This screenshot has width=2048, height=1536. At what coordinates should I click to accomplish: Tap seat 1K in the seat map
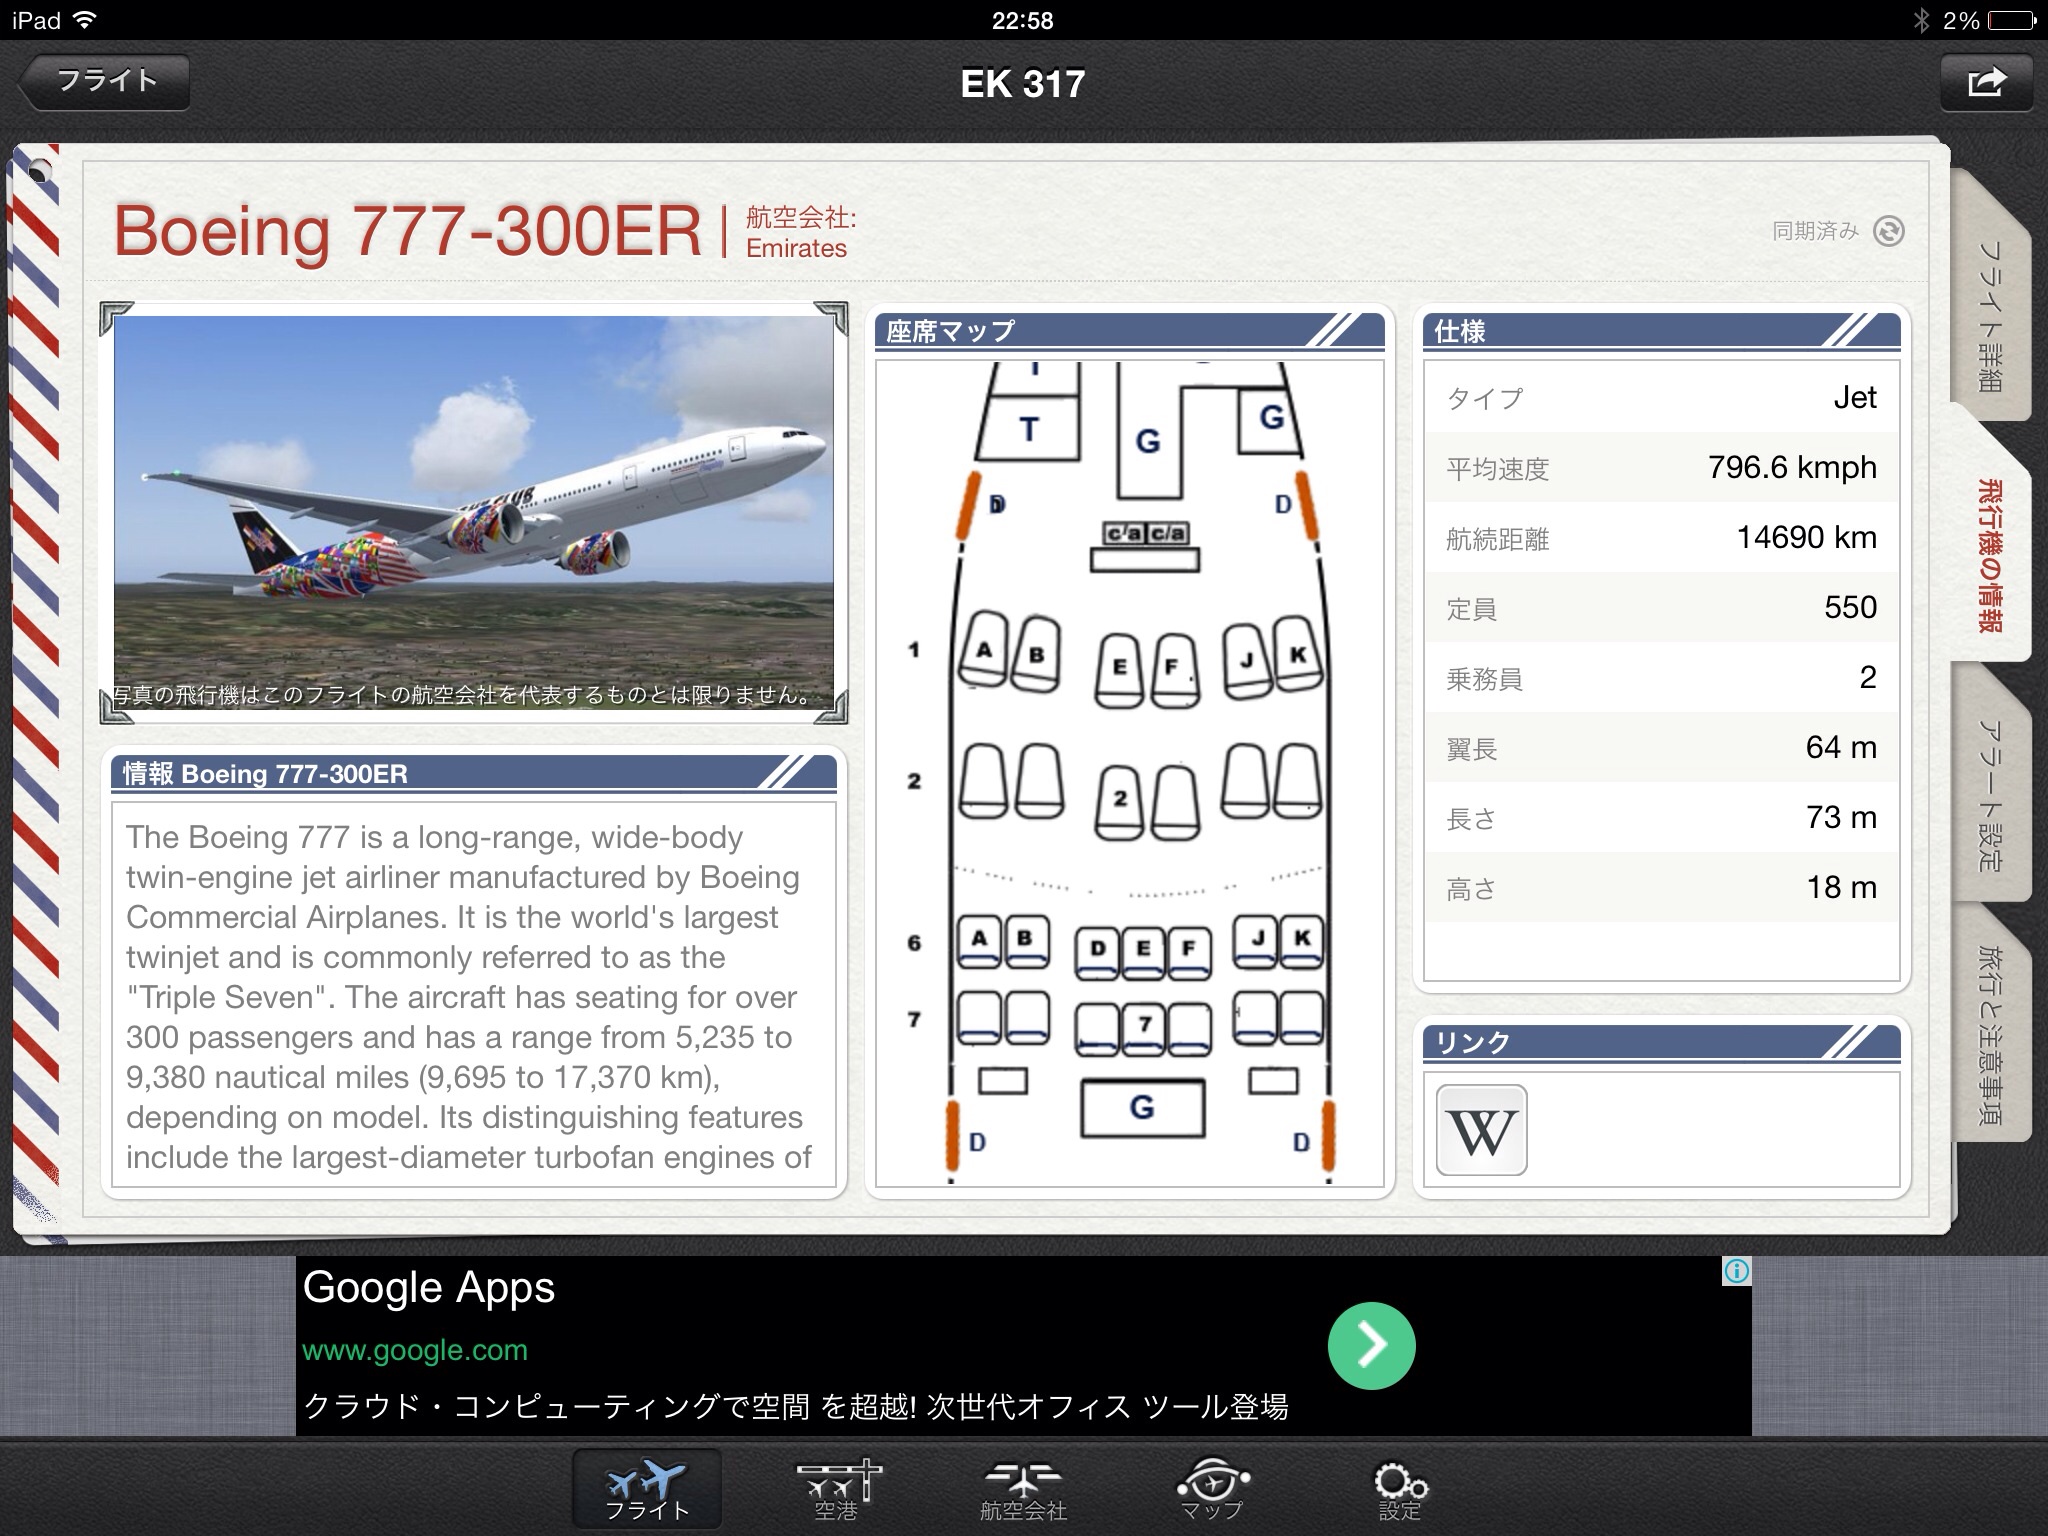point(1297,655)
